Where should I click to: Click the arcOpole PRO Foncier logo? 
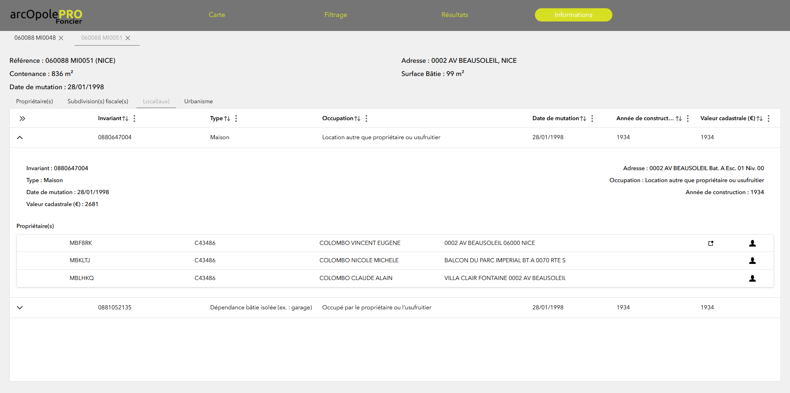coord(46,16)
